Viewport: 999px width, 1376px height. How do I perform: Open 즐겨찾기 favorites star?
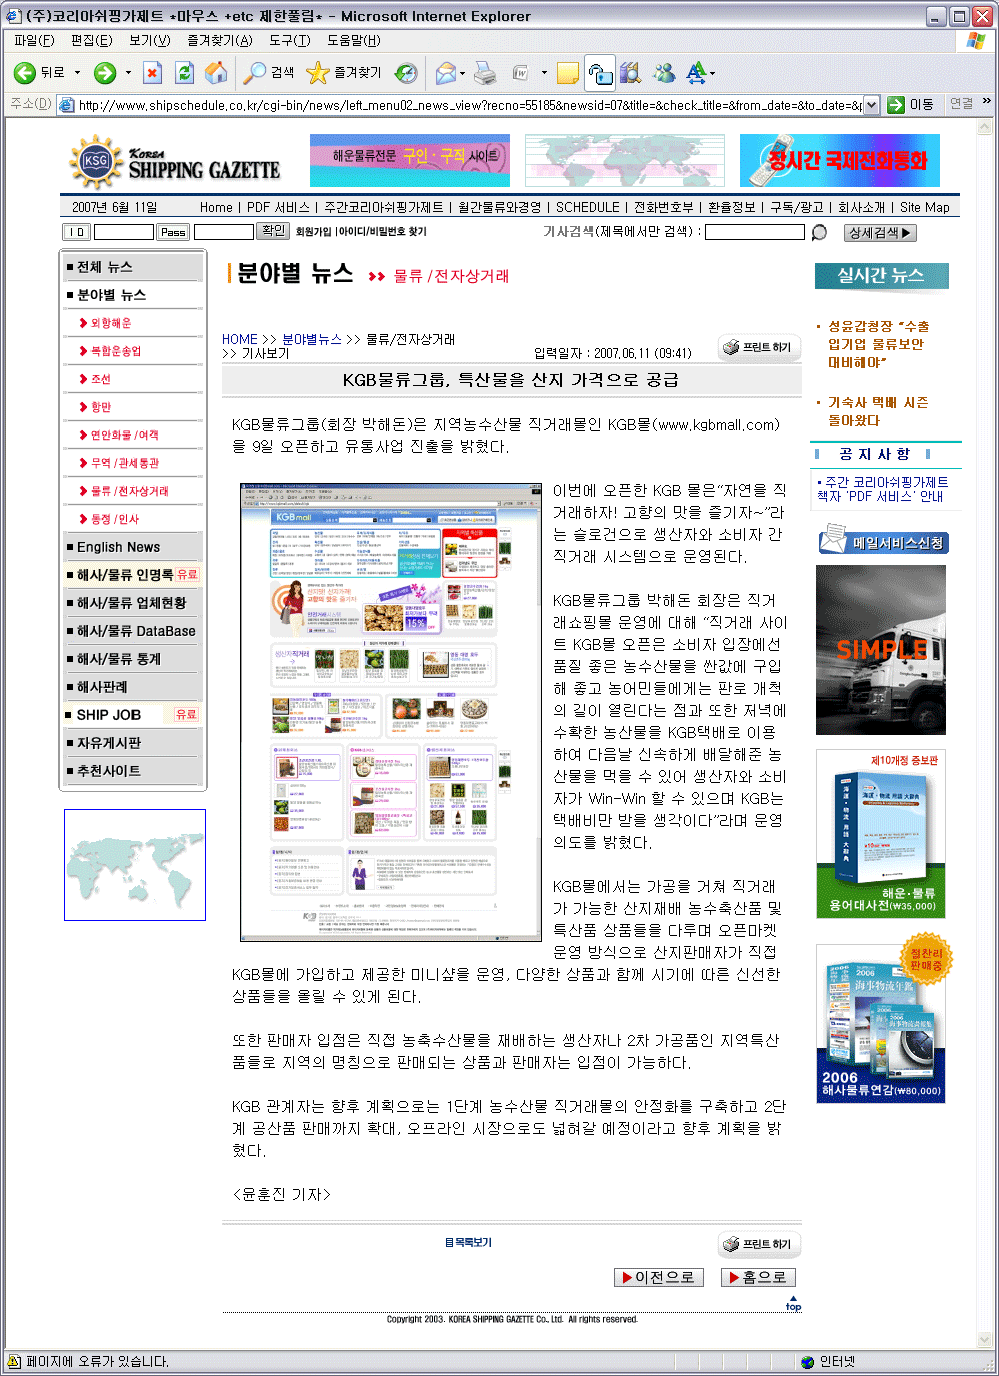(344, 72)
